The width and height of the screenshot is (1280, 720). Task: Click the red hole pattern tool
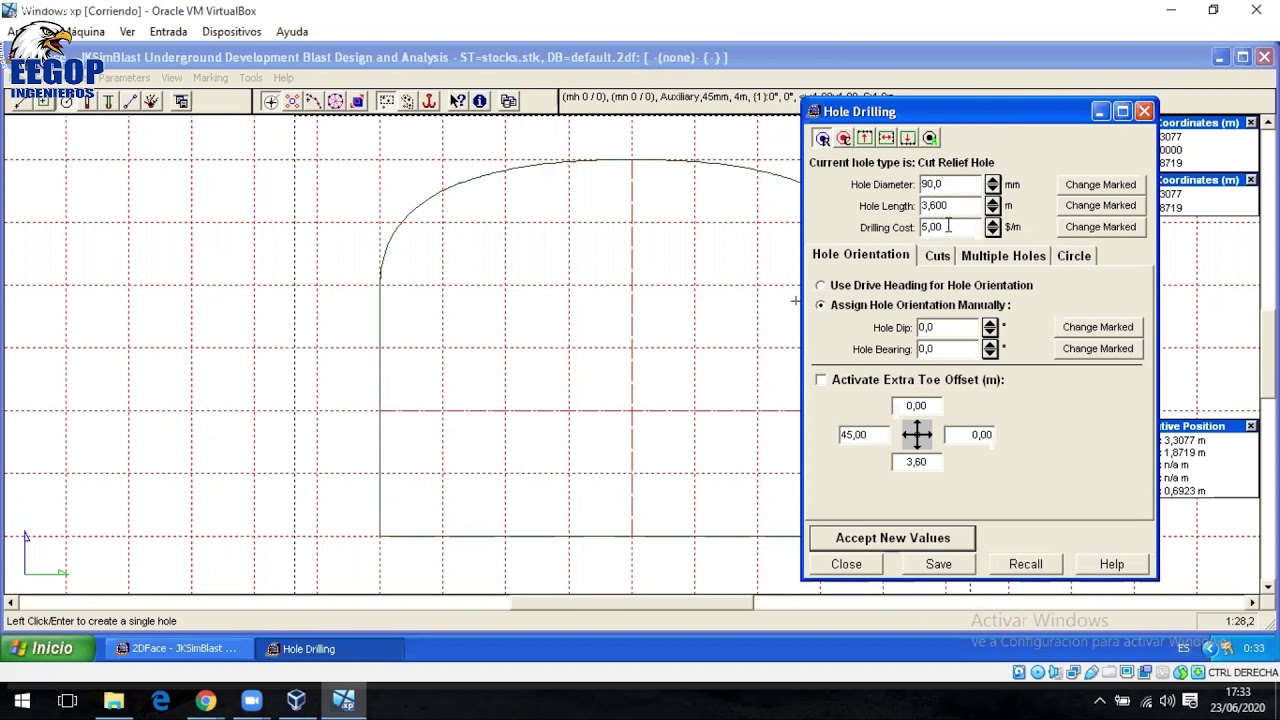pos(292,101)
